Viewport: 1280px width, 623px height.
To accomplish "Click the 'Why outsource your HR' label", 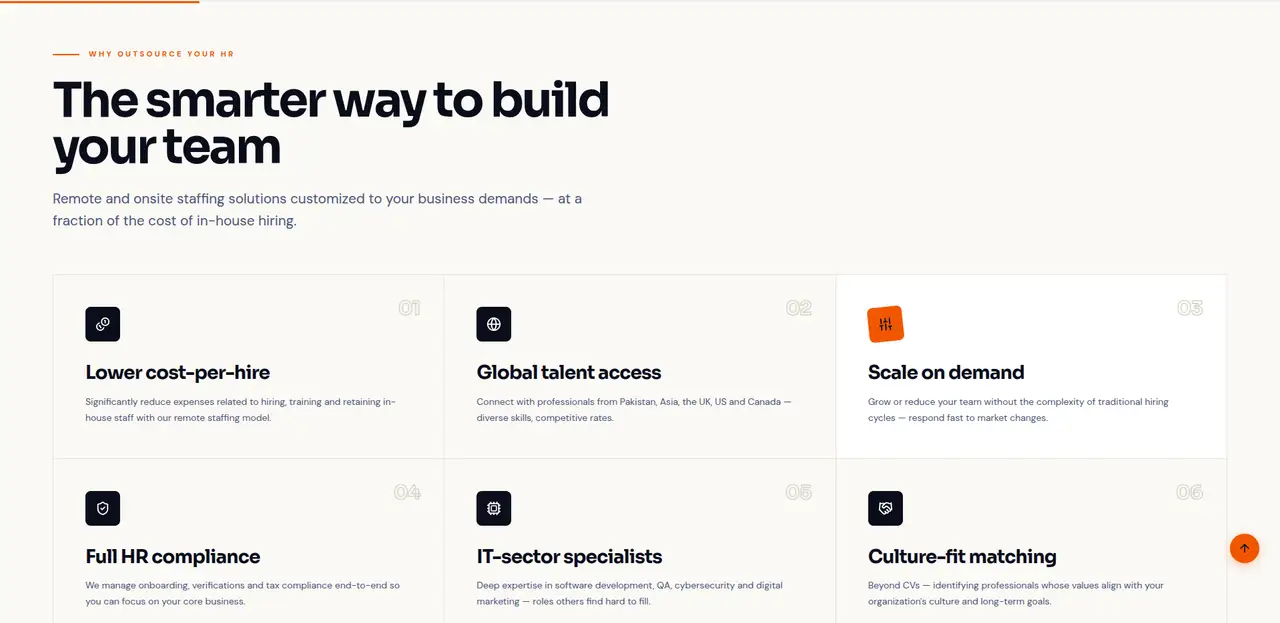I will (x=161, y=54).
